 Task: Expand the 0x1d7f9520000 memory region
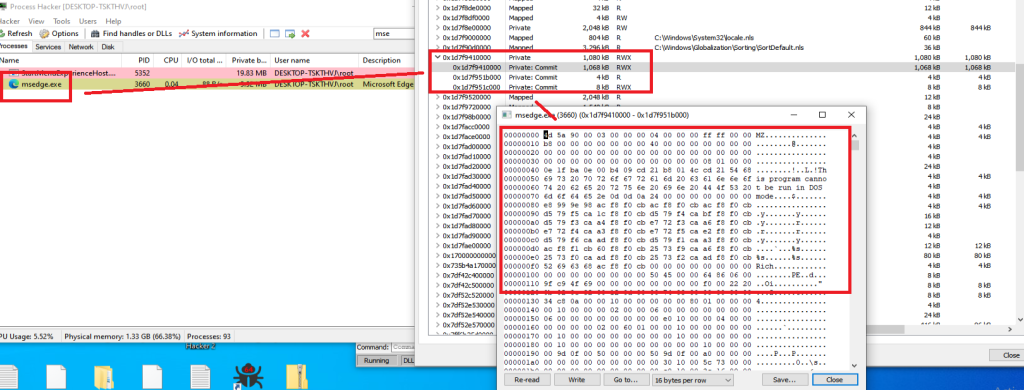point(437,97)
